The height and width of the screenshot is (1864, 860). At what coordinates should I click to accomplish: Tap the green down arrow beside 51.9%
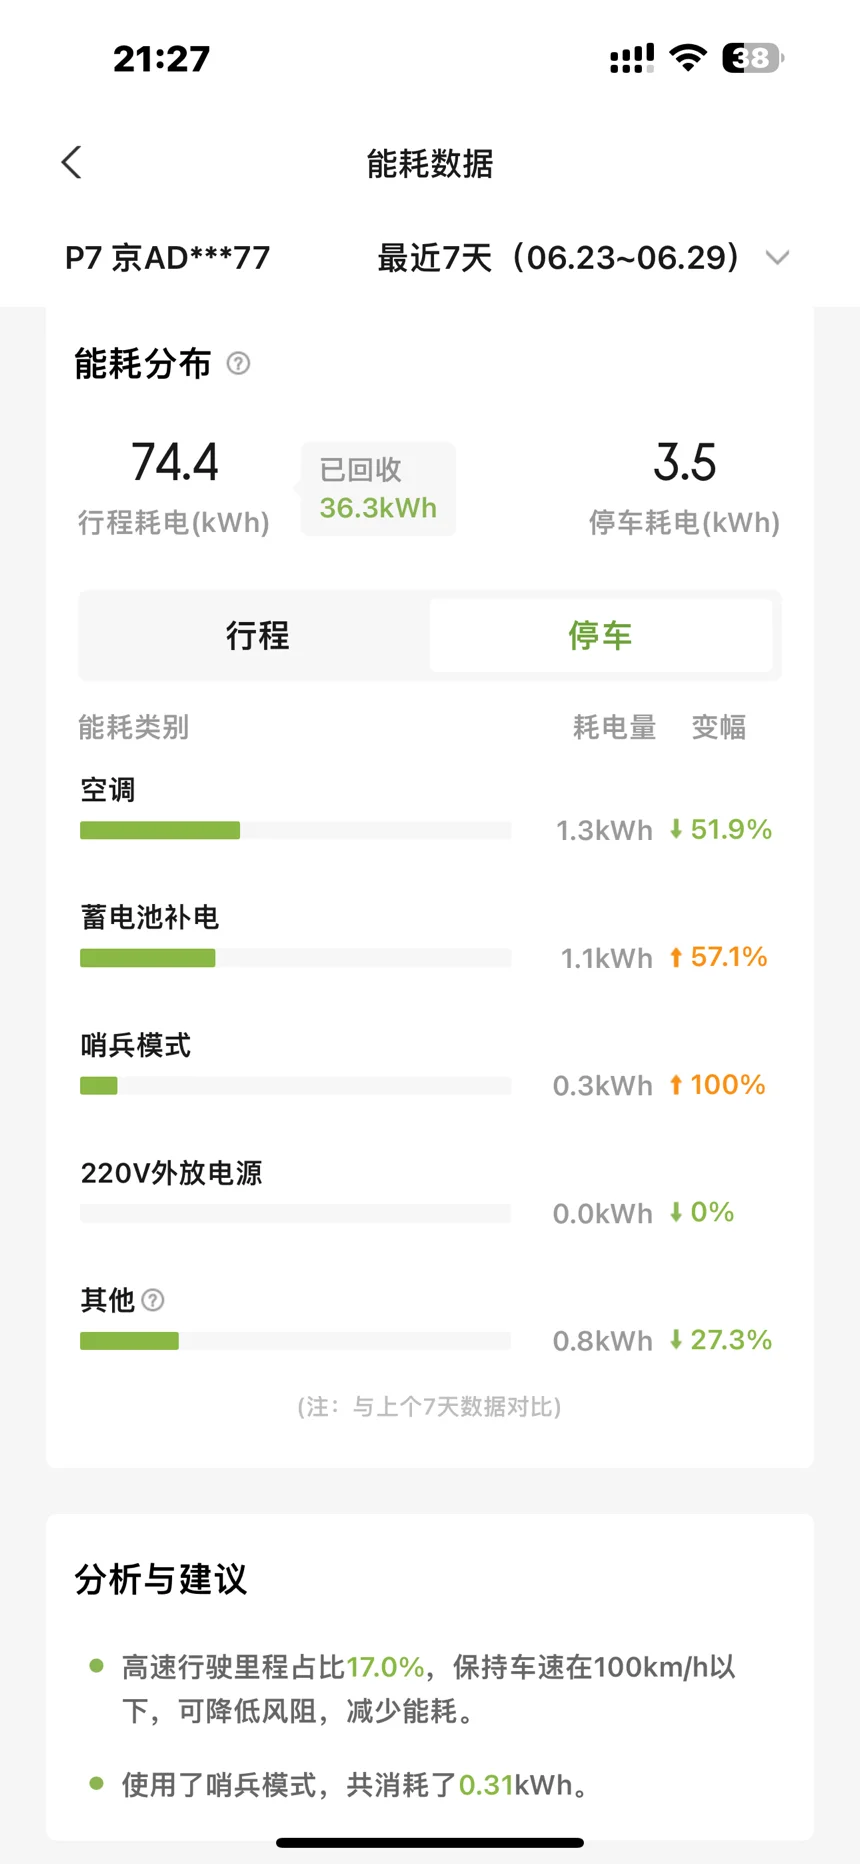coord(676,829)
